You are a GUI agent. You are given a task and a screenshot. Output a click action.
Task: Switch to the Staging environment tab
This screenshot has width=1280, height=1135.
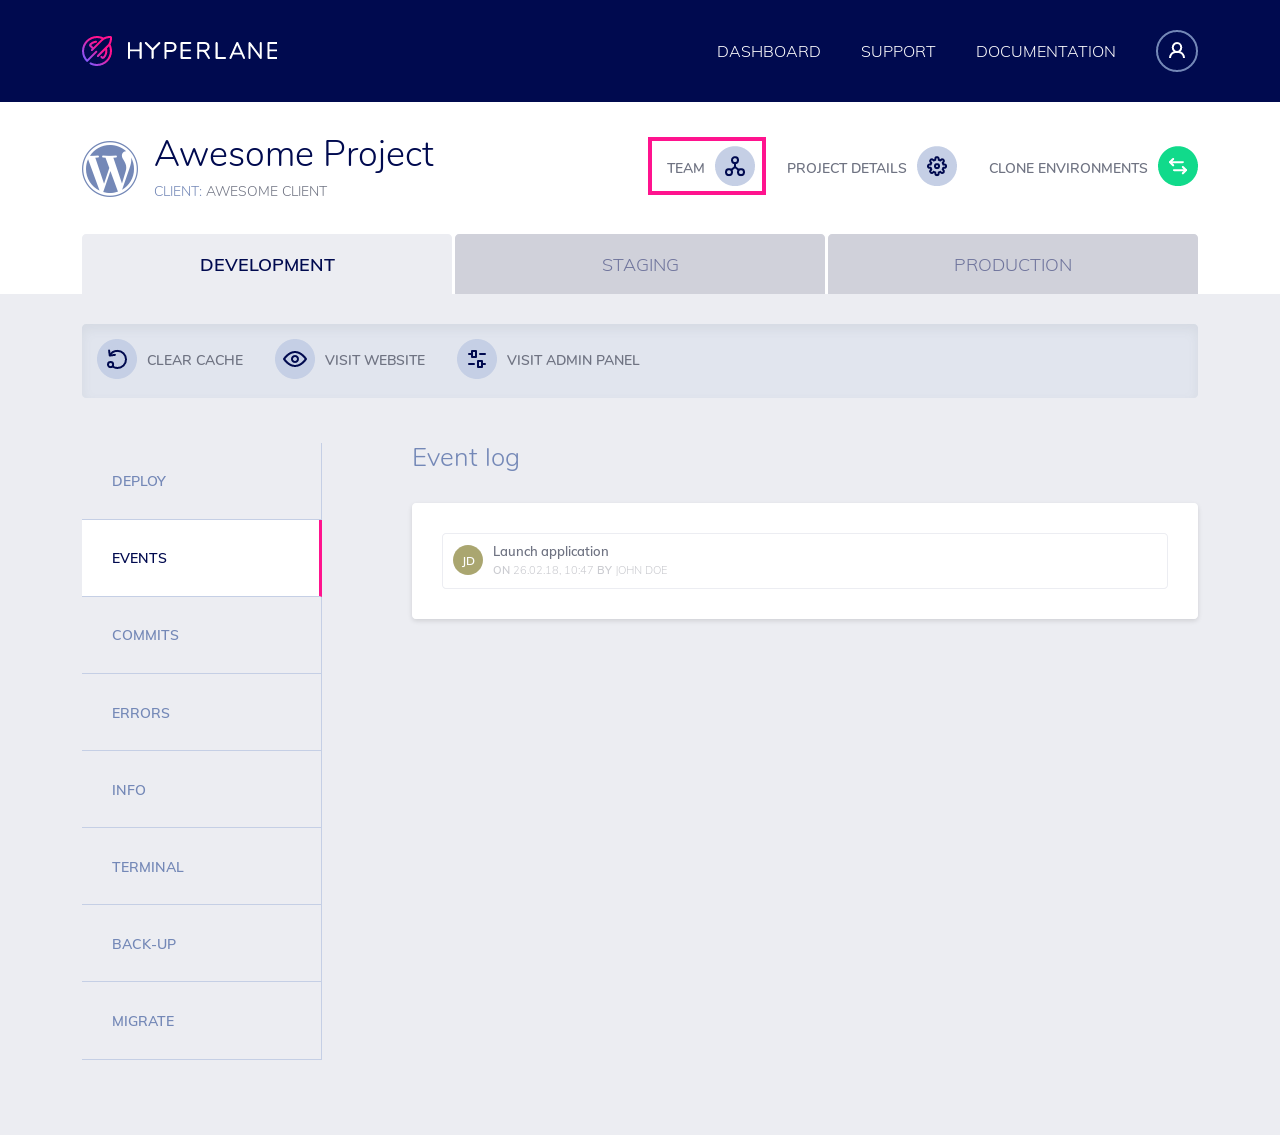coord(640,264)
